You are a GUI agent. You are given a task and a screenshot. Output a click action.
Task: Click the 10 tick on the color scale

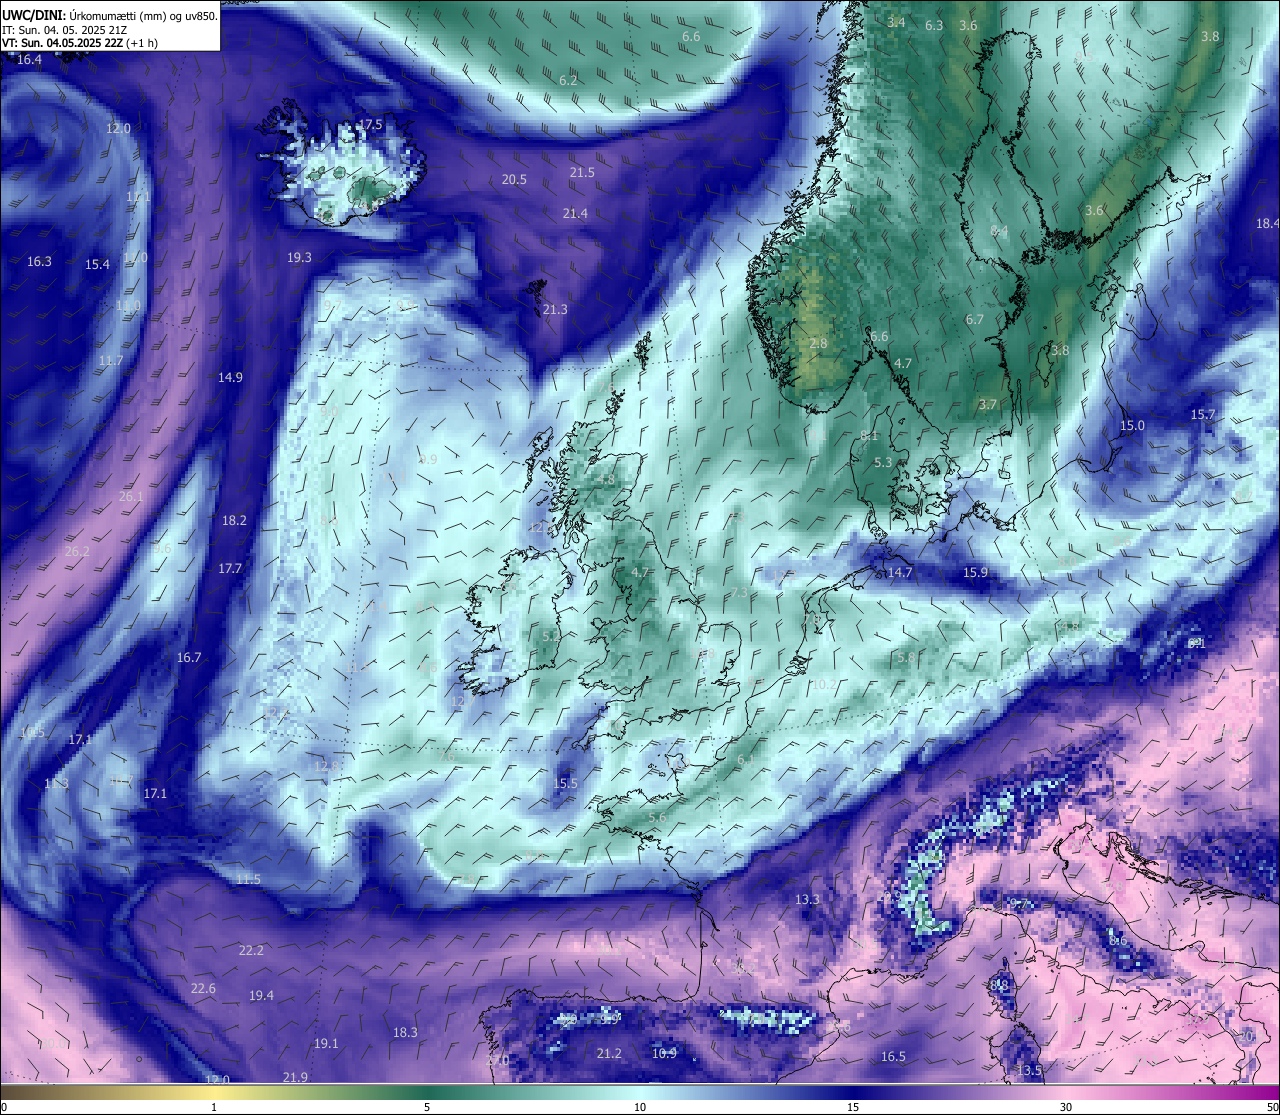point(640,1107)
